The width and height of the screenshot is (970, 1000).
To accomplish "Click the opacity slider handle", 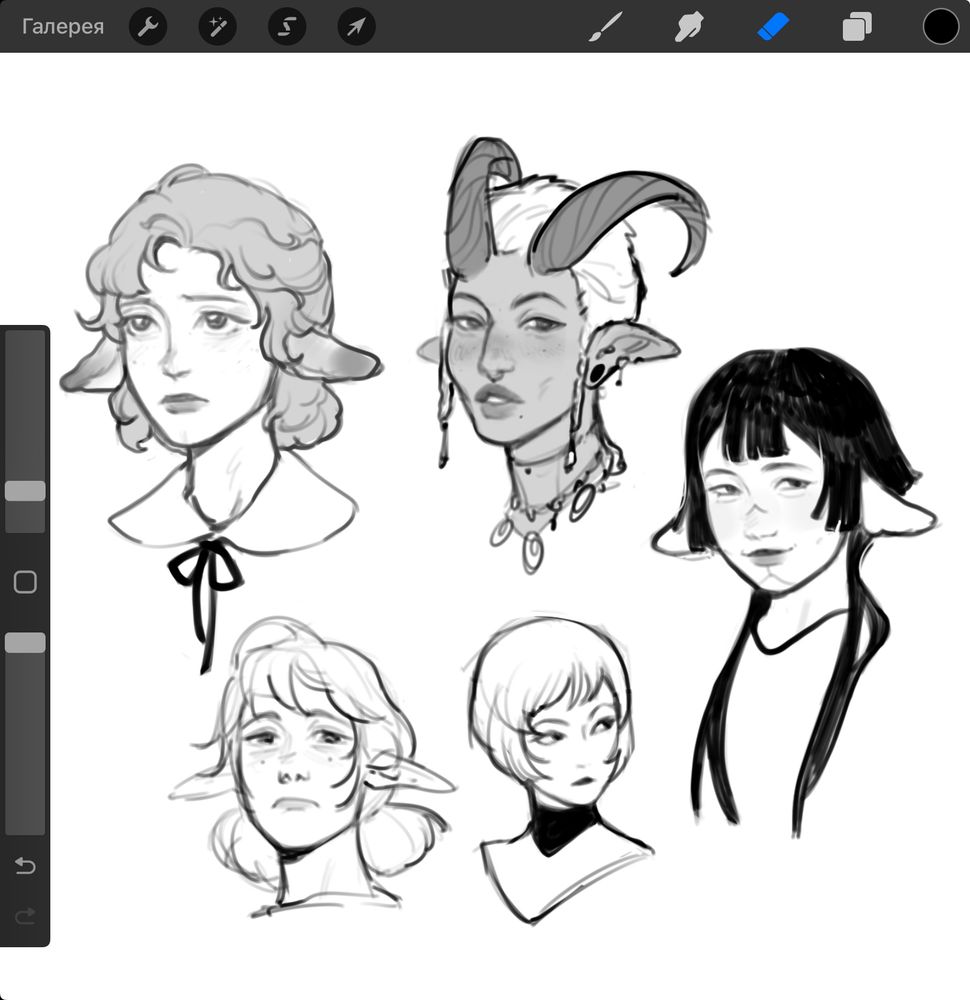I will point(25,643).
